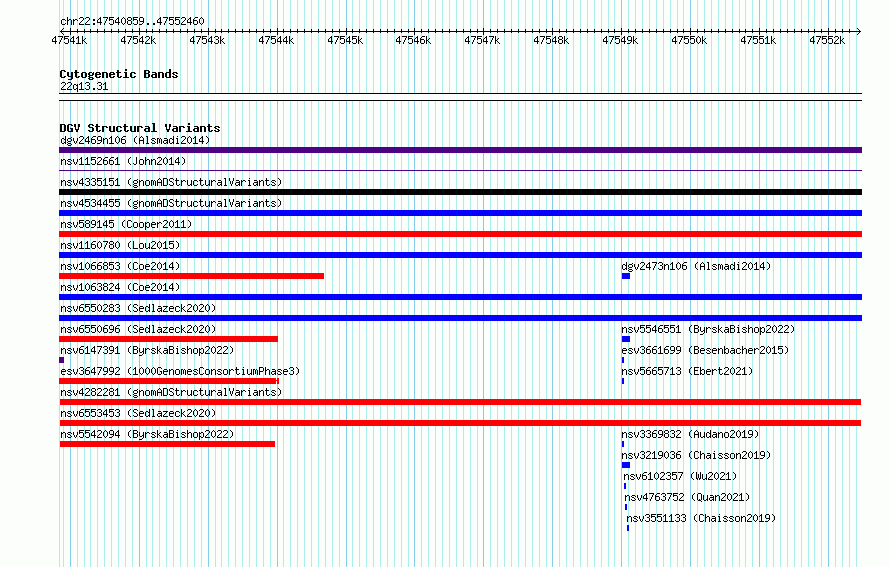Screen dimensions: 890x567
Task: Click nsv6102357 (Wu2021) label
Action: pyautogui.click(x=681, y=476)
